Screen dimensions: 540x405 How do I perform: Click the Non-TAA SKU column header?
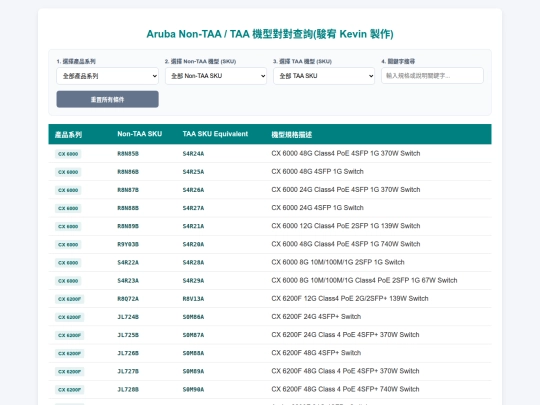tap(139, 134)
